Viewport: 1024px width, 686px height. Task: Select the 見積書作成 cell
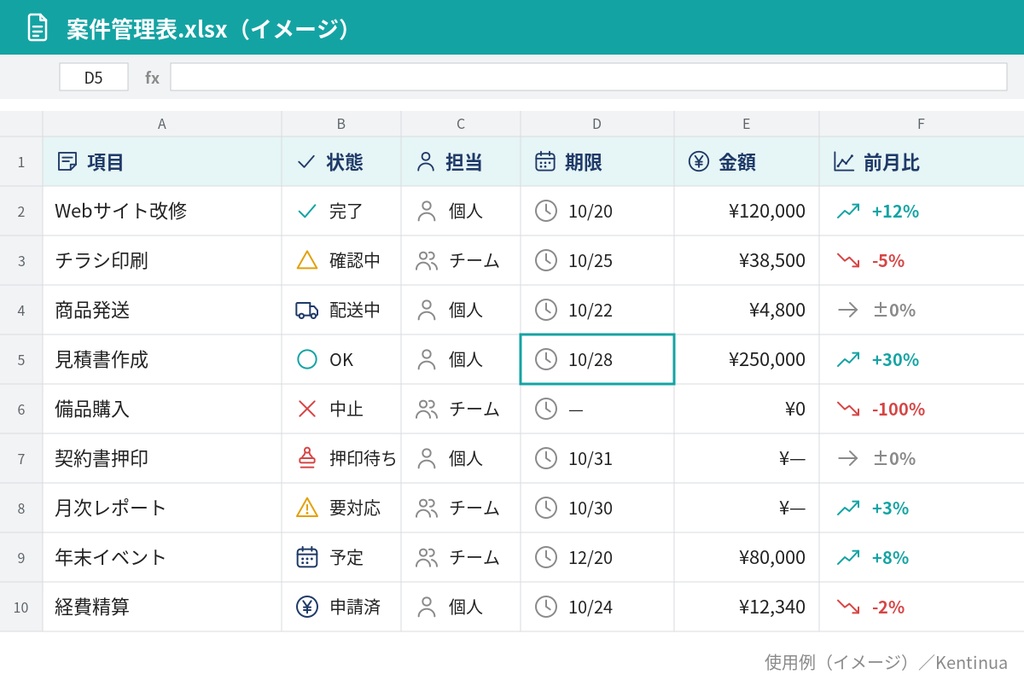(162, 359)
